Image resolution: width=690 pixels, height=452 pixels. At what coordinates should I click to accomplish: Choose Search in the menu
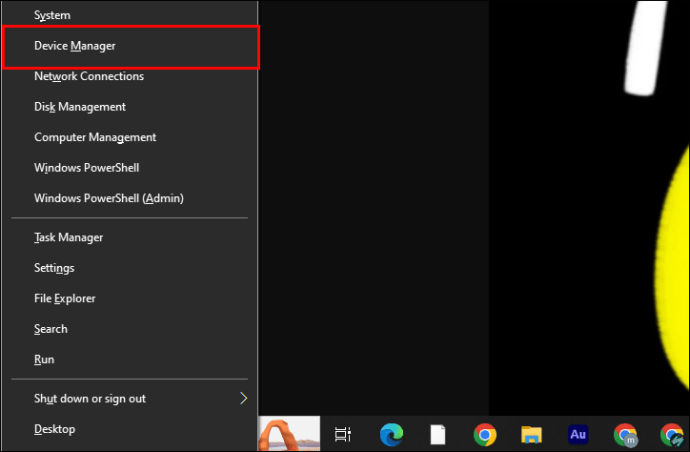pos(129,329)
